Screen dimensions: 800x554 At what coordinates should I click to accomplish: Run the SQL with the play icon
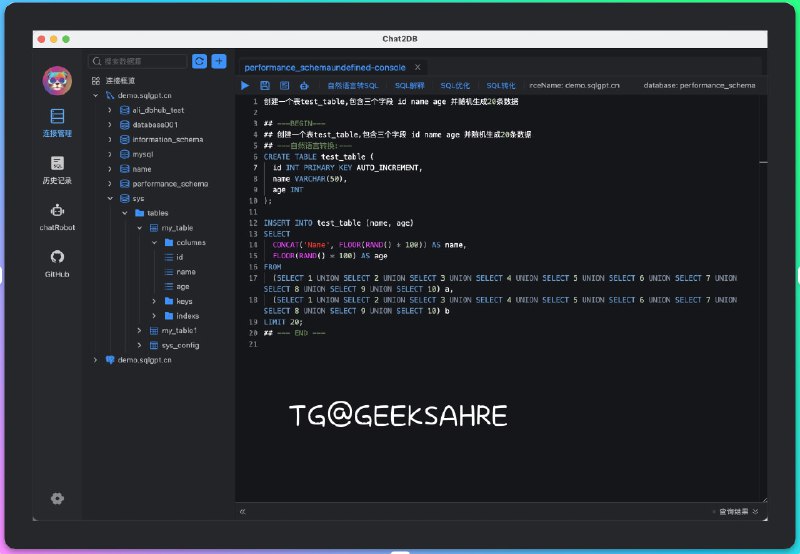tap(246, 86)
